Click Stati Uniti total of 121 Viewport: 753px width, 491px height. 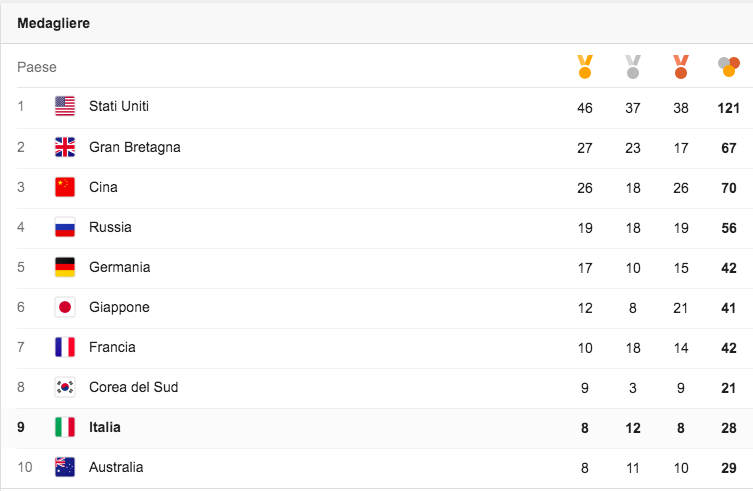(x=729, y=108)
